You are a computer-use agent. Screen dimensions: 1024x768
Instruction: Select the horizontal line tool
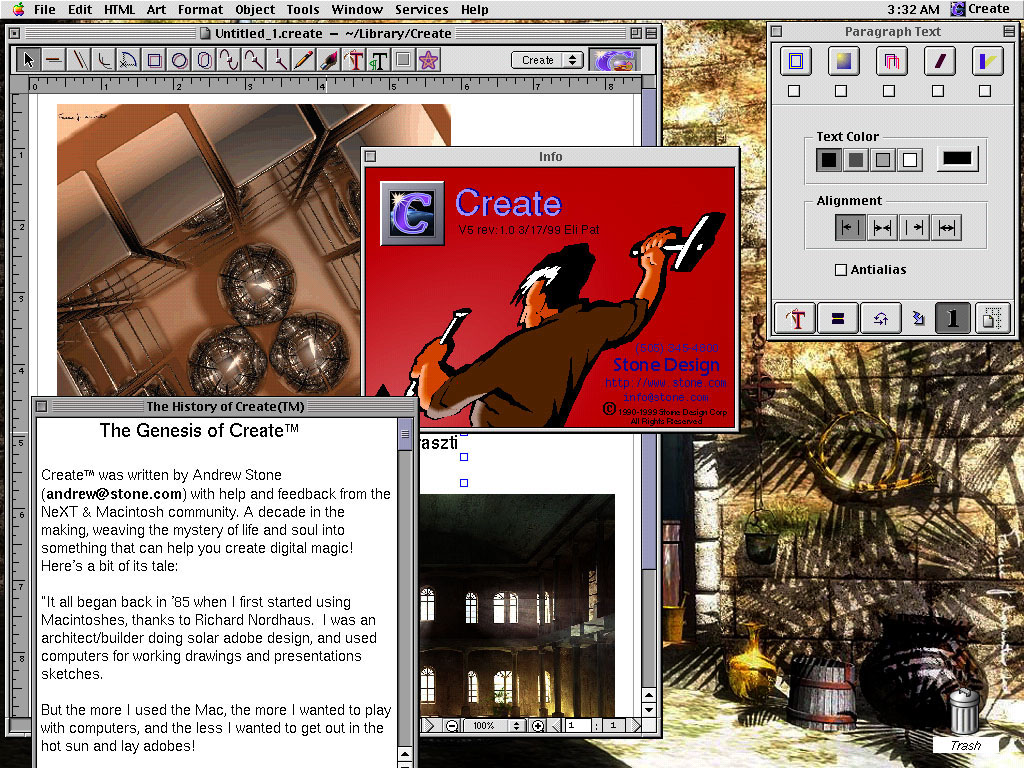click(x=54, y=60)
